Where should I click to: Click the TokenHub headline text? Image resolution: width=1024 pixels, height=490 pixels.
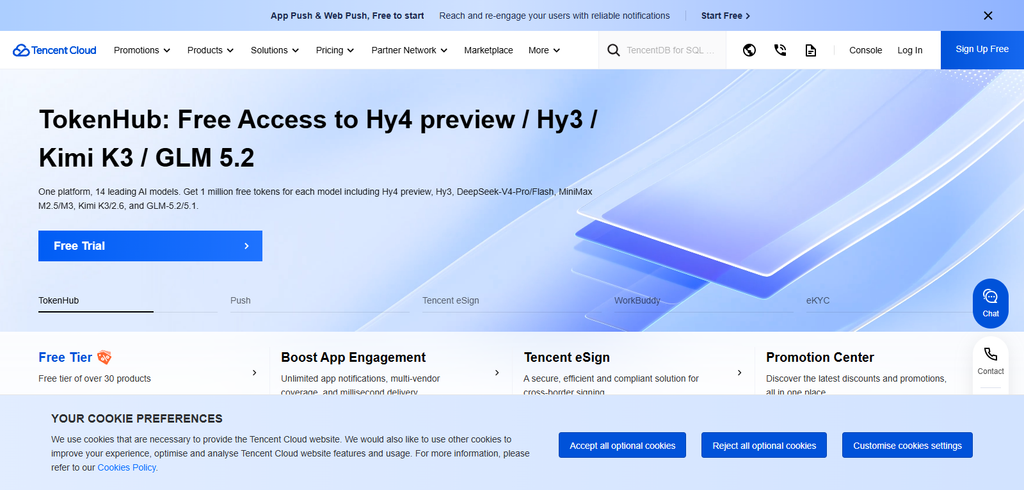click(318, 139)
